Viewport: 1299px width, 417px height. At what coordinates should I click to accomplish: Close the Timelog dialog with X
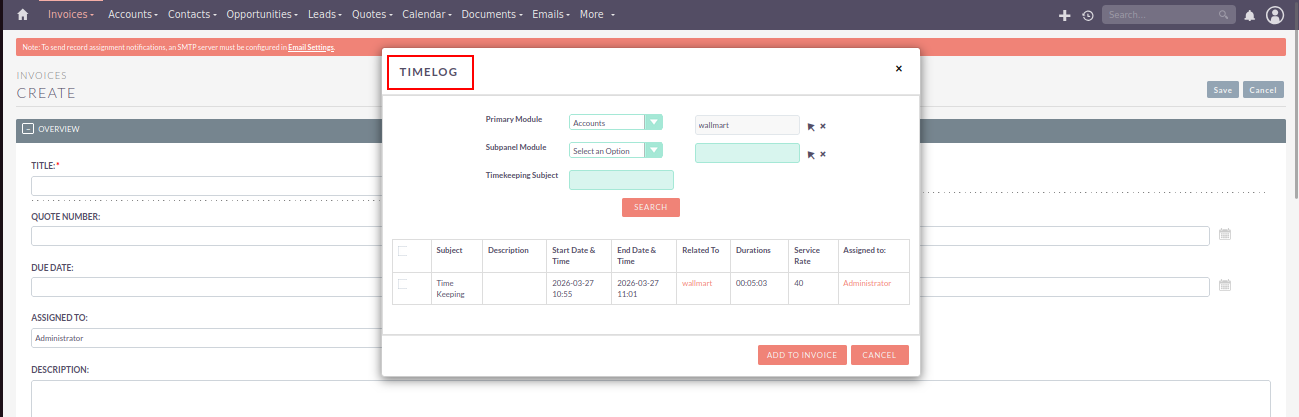(x=898, y=69)
